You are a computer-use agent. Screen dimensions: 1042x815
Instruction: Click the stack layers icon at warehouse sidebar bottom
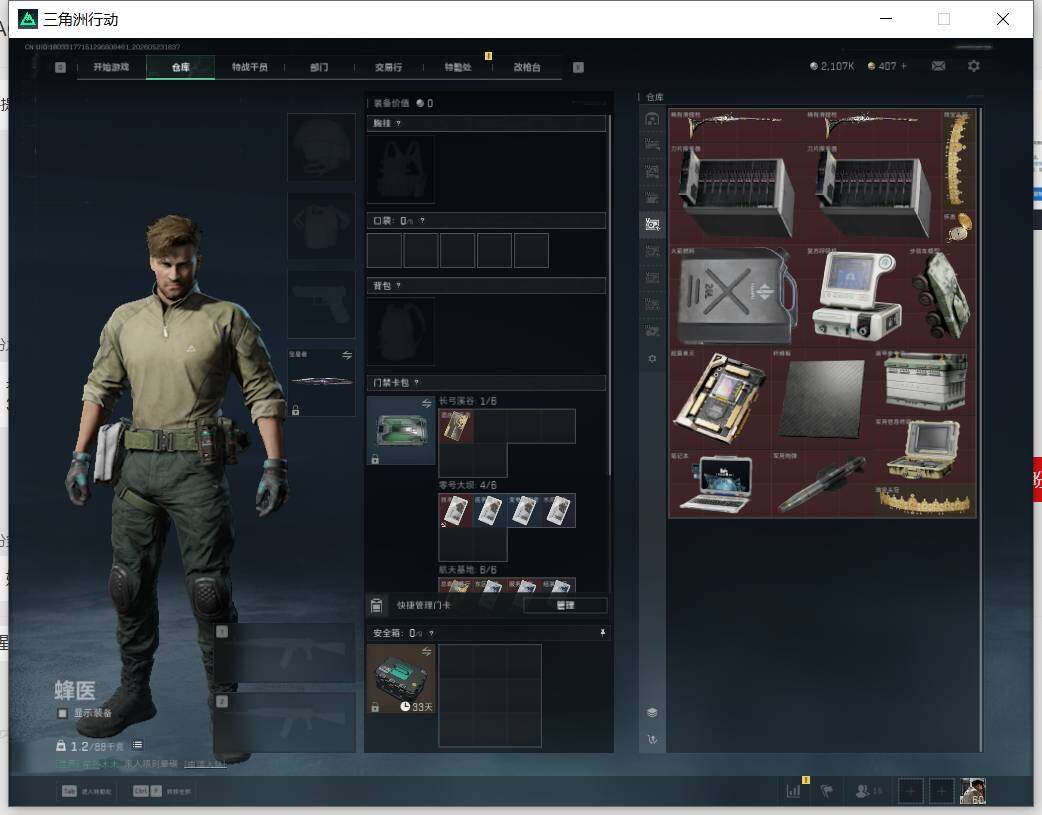click(x=652, y=713)
